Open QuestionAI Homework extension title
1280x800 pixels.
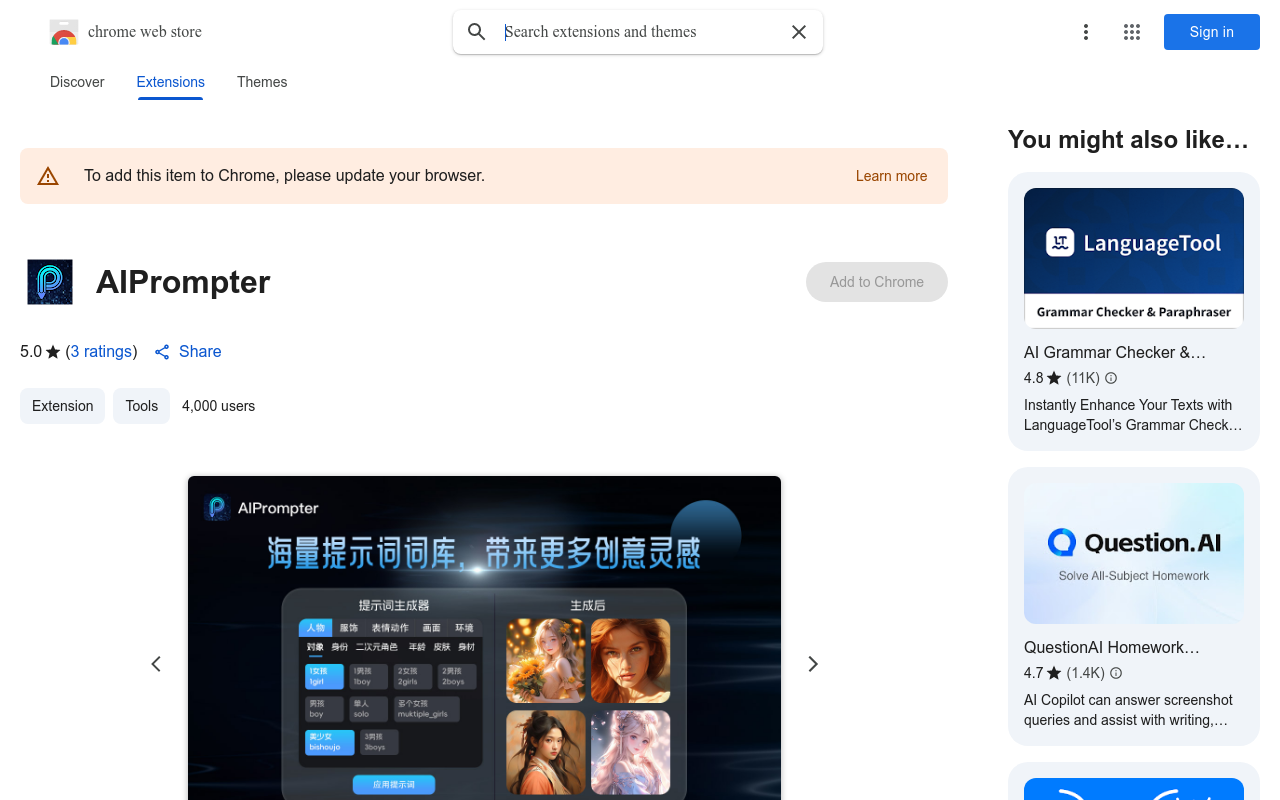point(1112,647)
